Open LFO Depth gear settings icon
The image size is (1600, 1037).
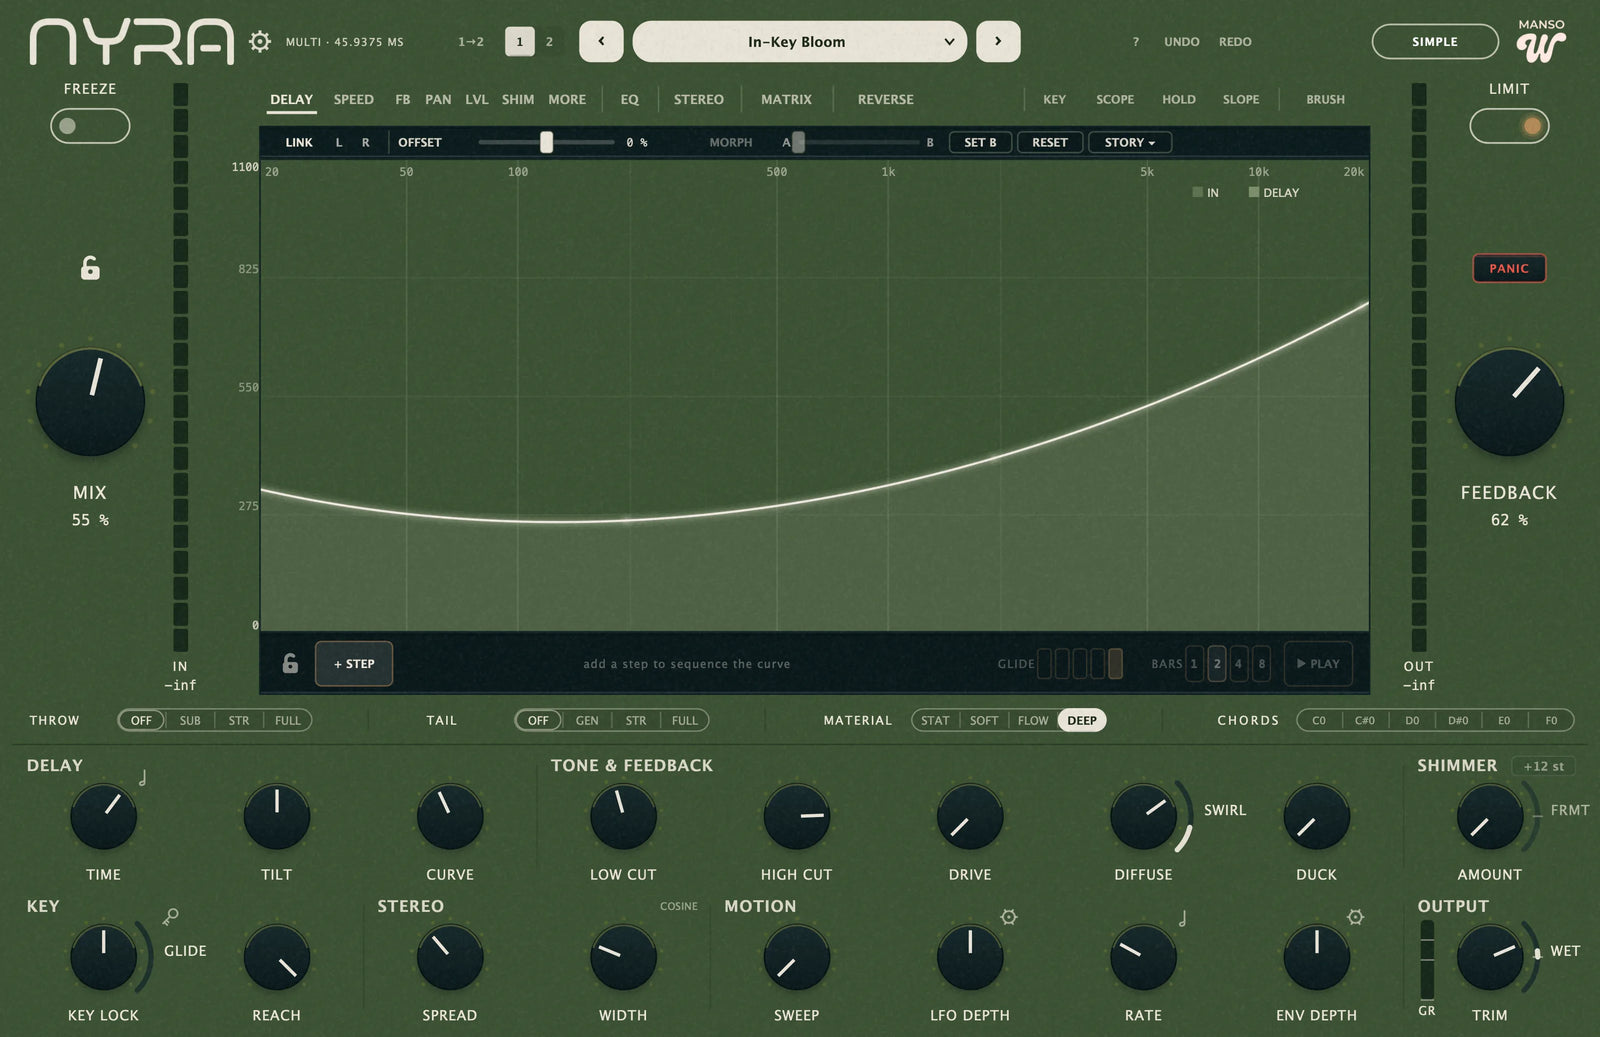[x=1009, y=916]
